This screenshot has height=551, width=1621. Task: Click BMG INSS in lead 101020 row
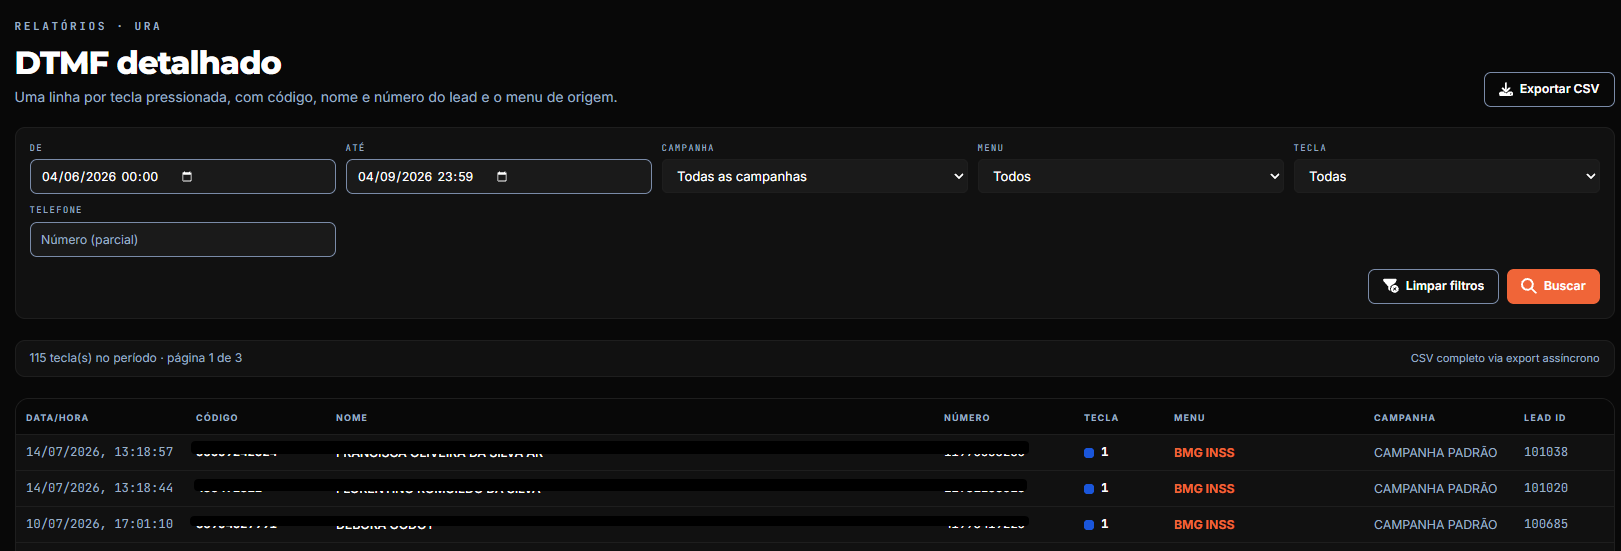[x=1204, y=489]
